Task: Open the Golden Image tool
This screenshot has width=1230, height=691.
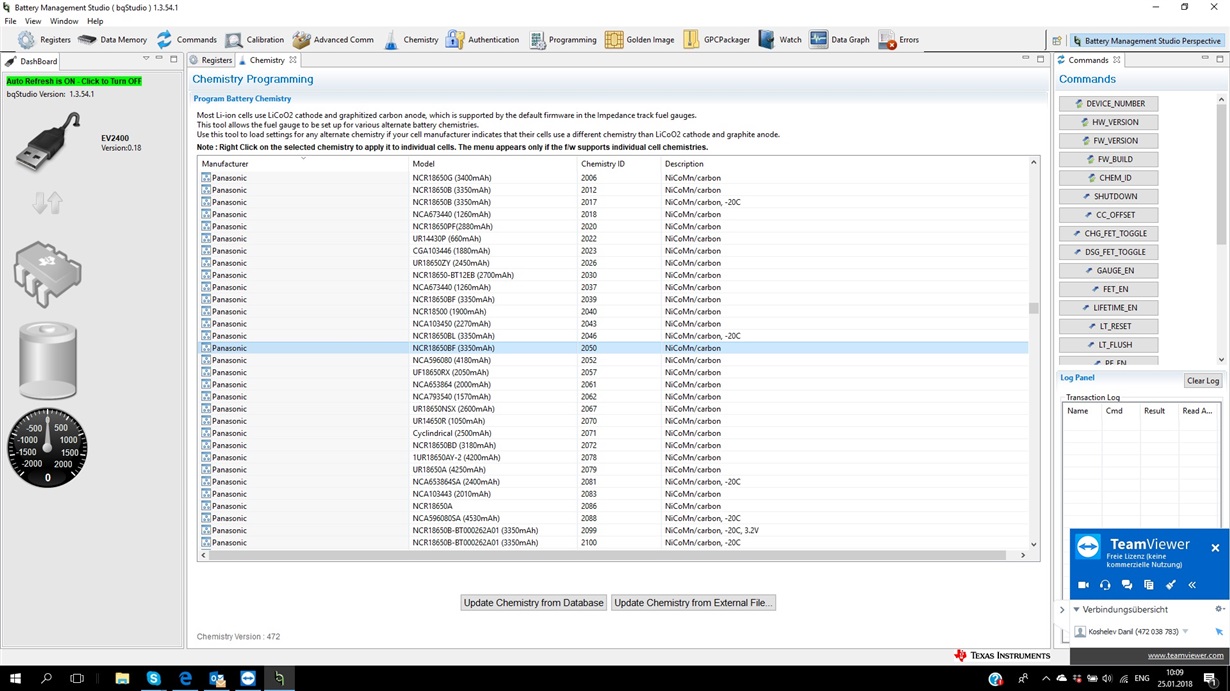Action: pos(639,40)
